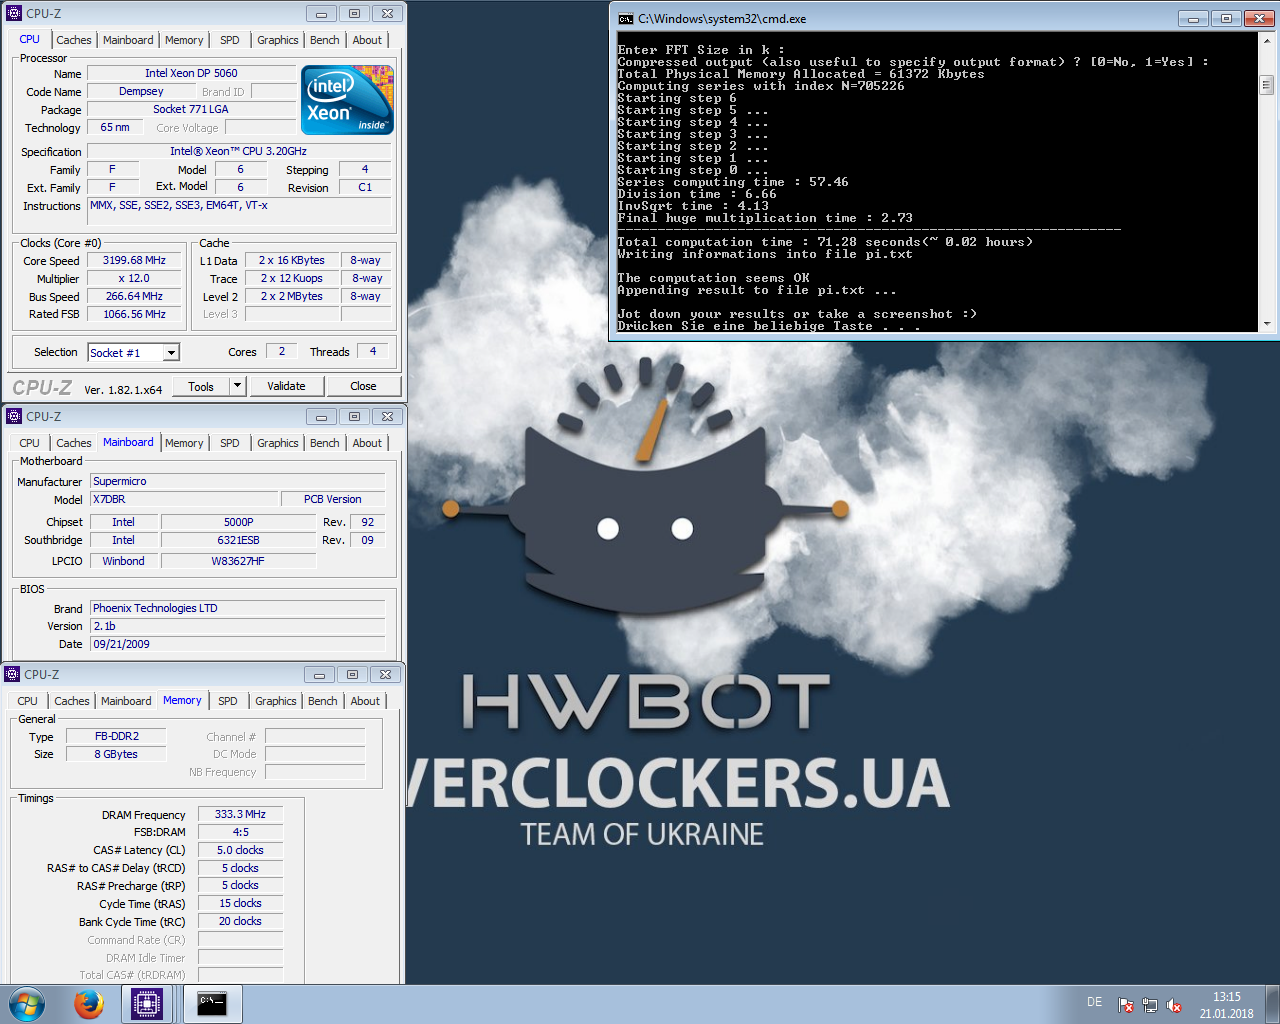Click the Memory CPU-Z window title icon
The height and width of the screenshot is (1024, 1280).
click(x=13, y=674)
